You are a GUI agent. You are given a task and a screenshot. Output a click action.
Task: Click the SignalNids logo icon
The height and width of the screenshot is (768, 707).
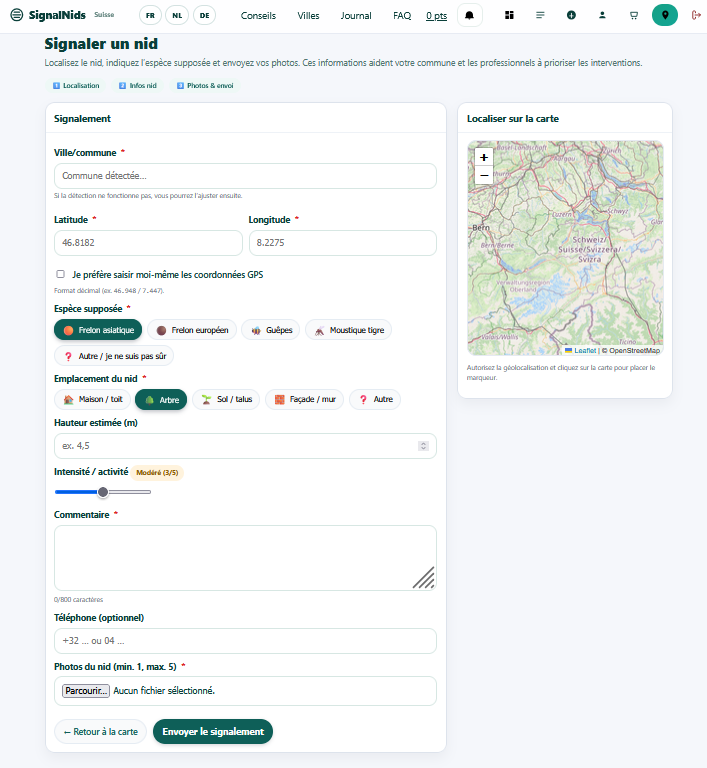[17, 16]
